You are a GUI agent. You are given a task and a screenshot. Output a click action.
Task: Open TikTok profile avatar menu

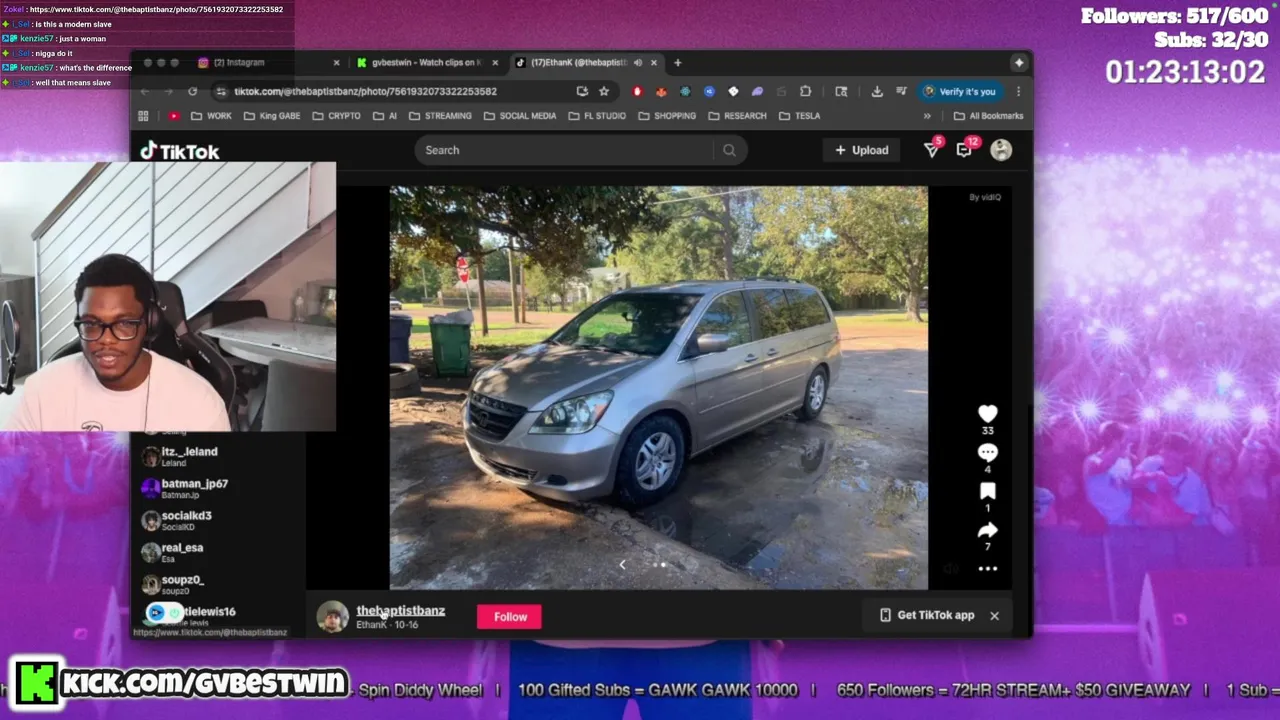pos(1001,150)
